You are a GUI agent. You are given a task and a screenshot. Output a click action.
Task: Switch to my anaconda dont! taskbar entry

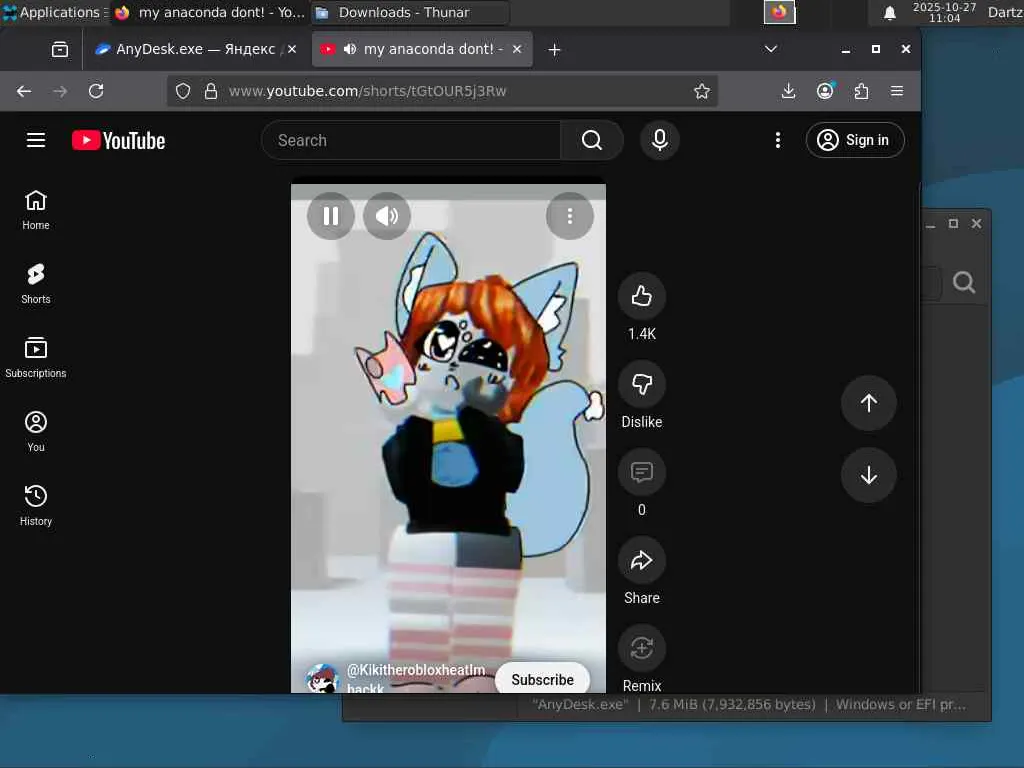coord(210,12)
